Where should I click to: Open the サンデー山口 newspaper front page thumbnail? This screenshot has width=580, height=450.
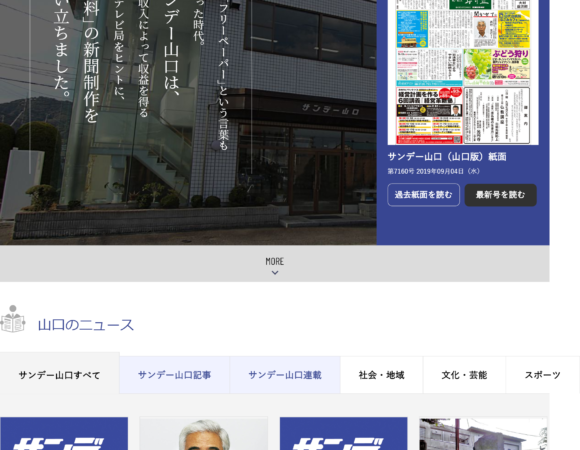point(463,72)
